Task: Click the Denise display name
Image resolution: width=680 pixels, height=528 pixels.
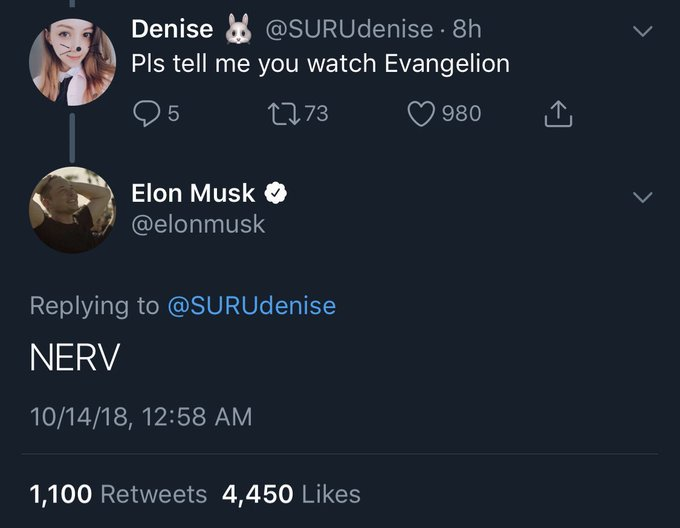Action: click(x=172, y=29)
